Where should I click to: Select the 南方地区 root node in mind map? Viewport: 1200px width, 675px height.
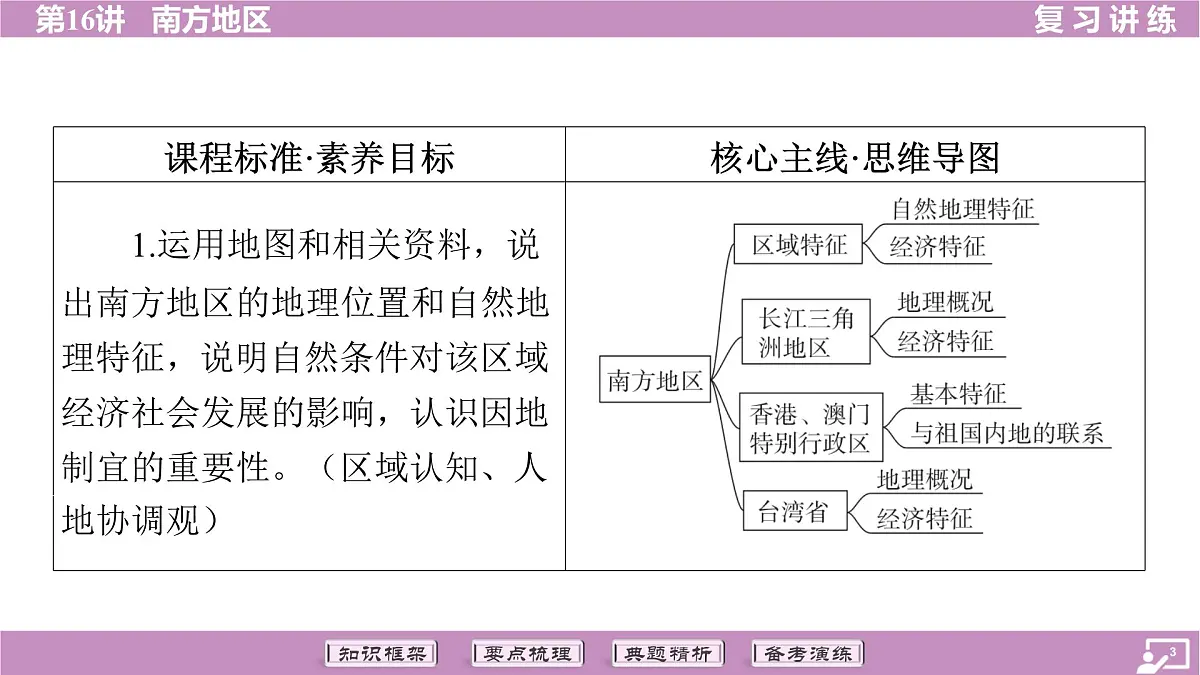tap(655, 380)
